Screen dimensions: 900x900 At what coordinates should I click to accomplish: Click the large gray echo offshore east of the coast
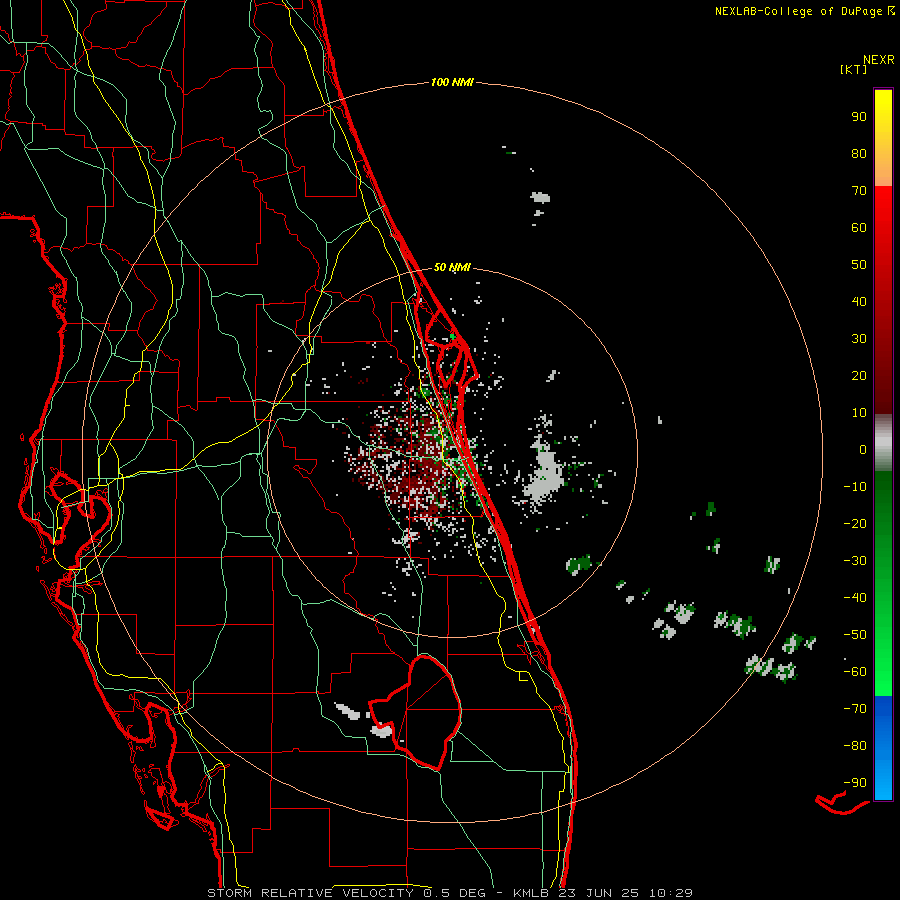pyautogui.click(x=545, y=474)
